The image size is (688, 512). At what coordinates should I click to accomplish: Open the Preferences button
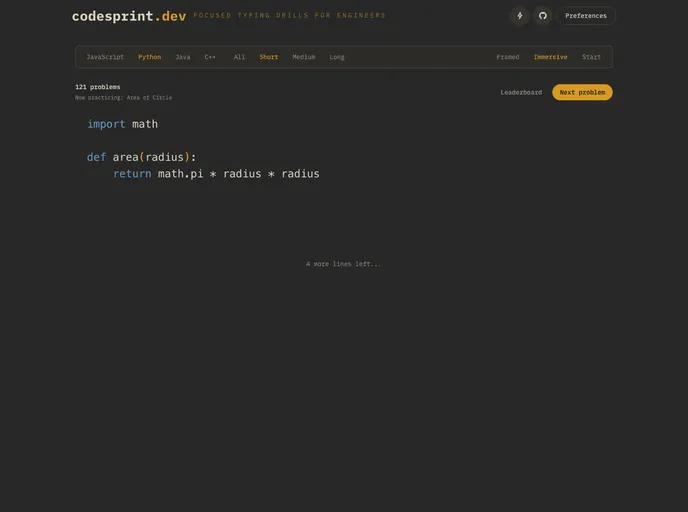pos(586,16)
